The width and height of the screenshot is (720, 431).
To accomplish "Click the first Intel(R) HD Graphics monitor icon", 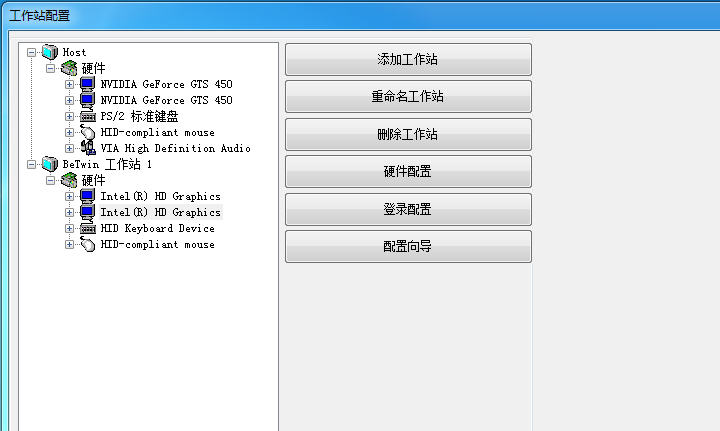I will pos(87,196).
